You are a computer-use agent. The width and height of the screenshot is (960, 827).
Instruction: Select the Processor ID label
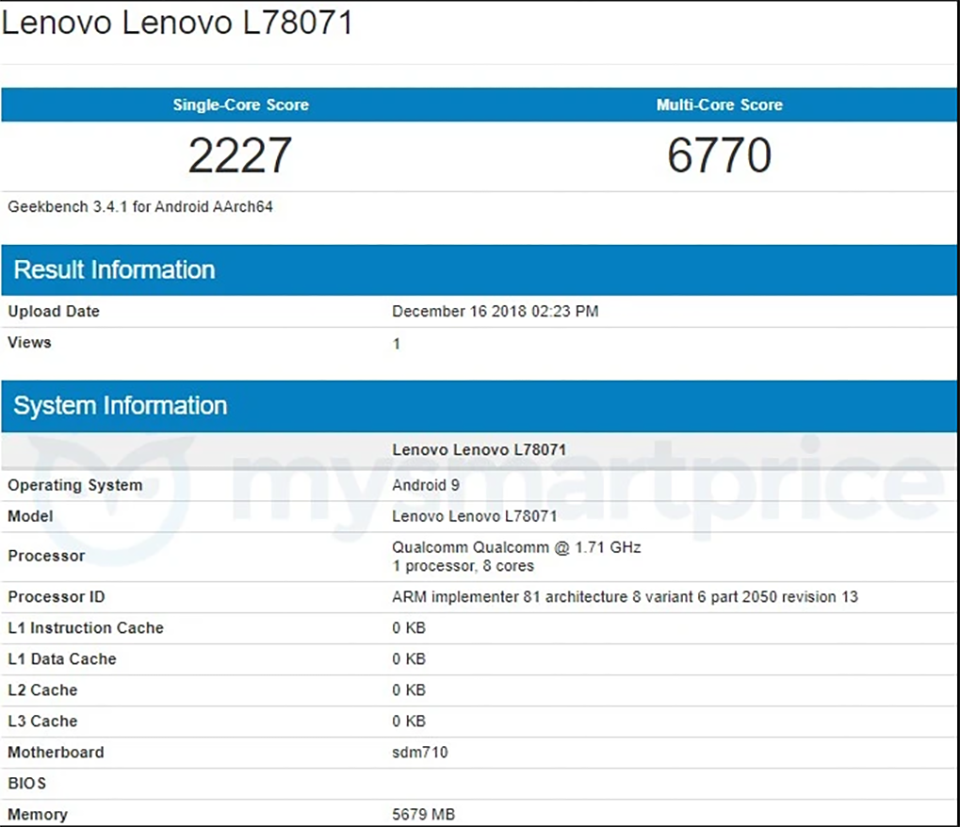(56, 597)
